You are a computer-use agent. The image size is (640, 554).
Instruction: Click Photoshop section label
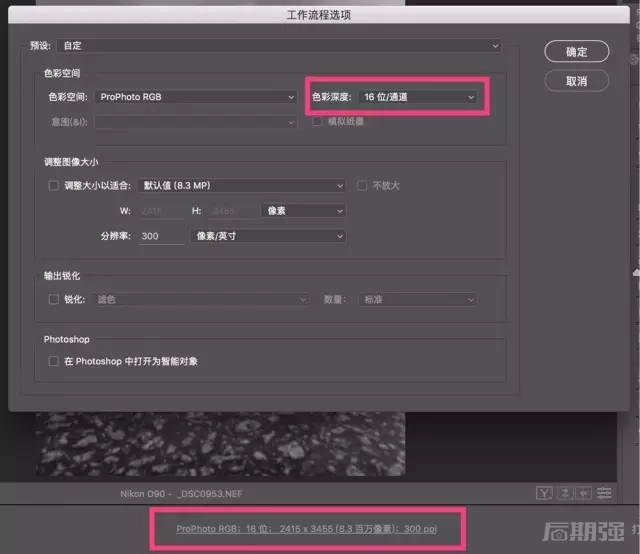(x=67, y=339)
